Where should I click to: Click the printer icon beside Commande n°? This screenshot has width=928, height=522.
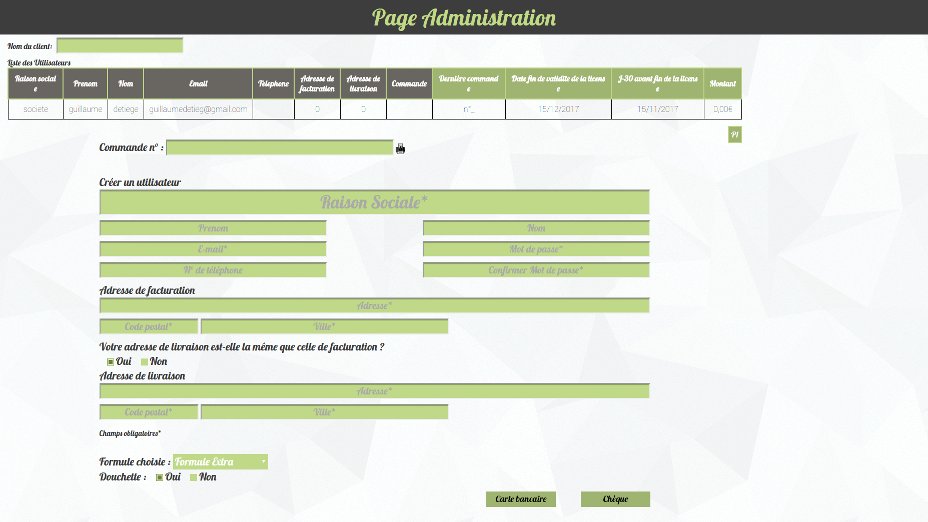point(400,148)
